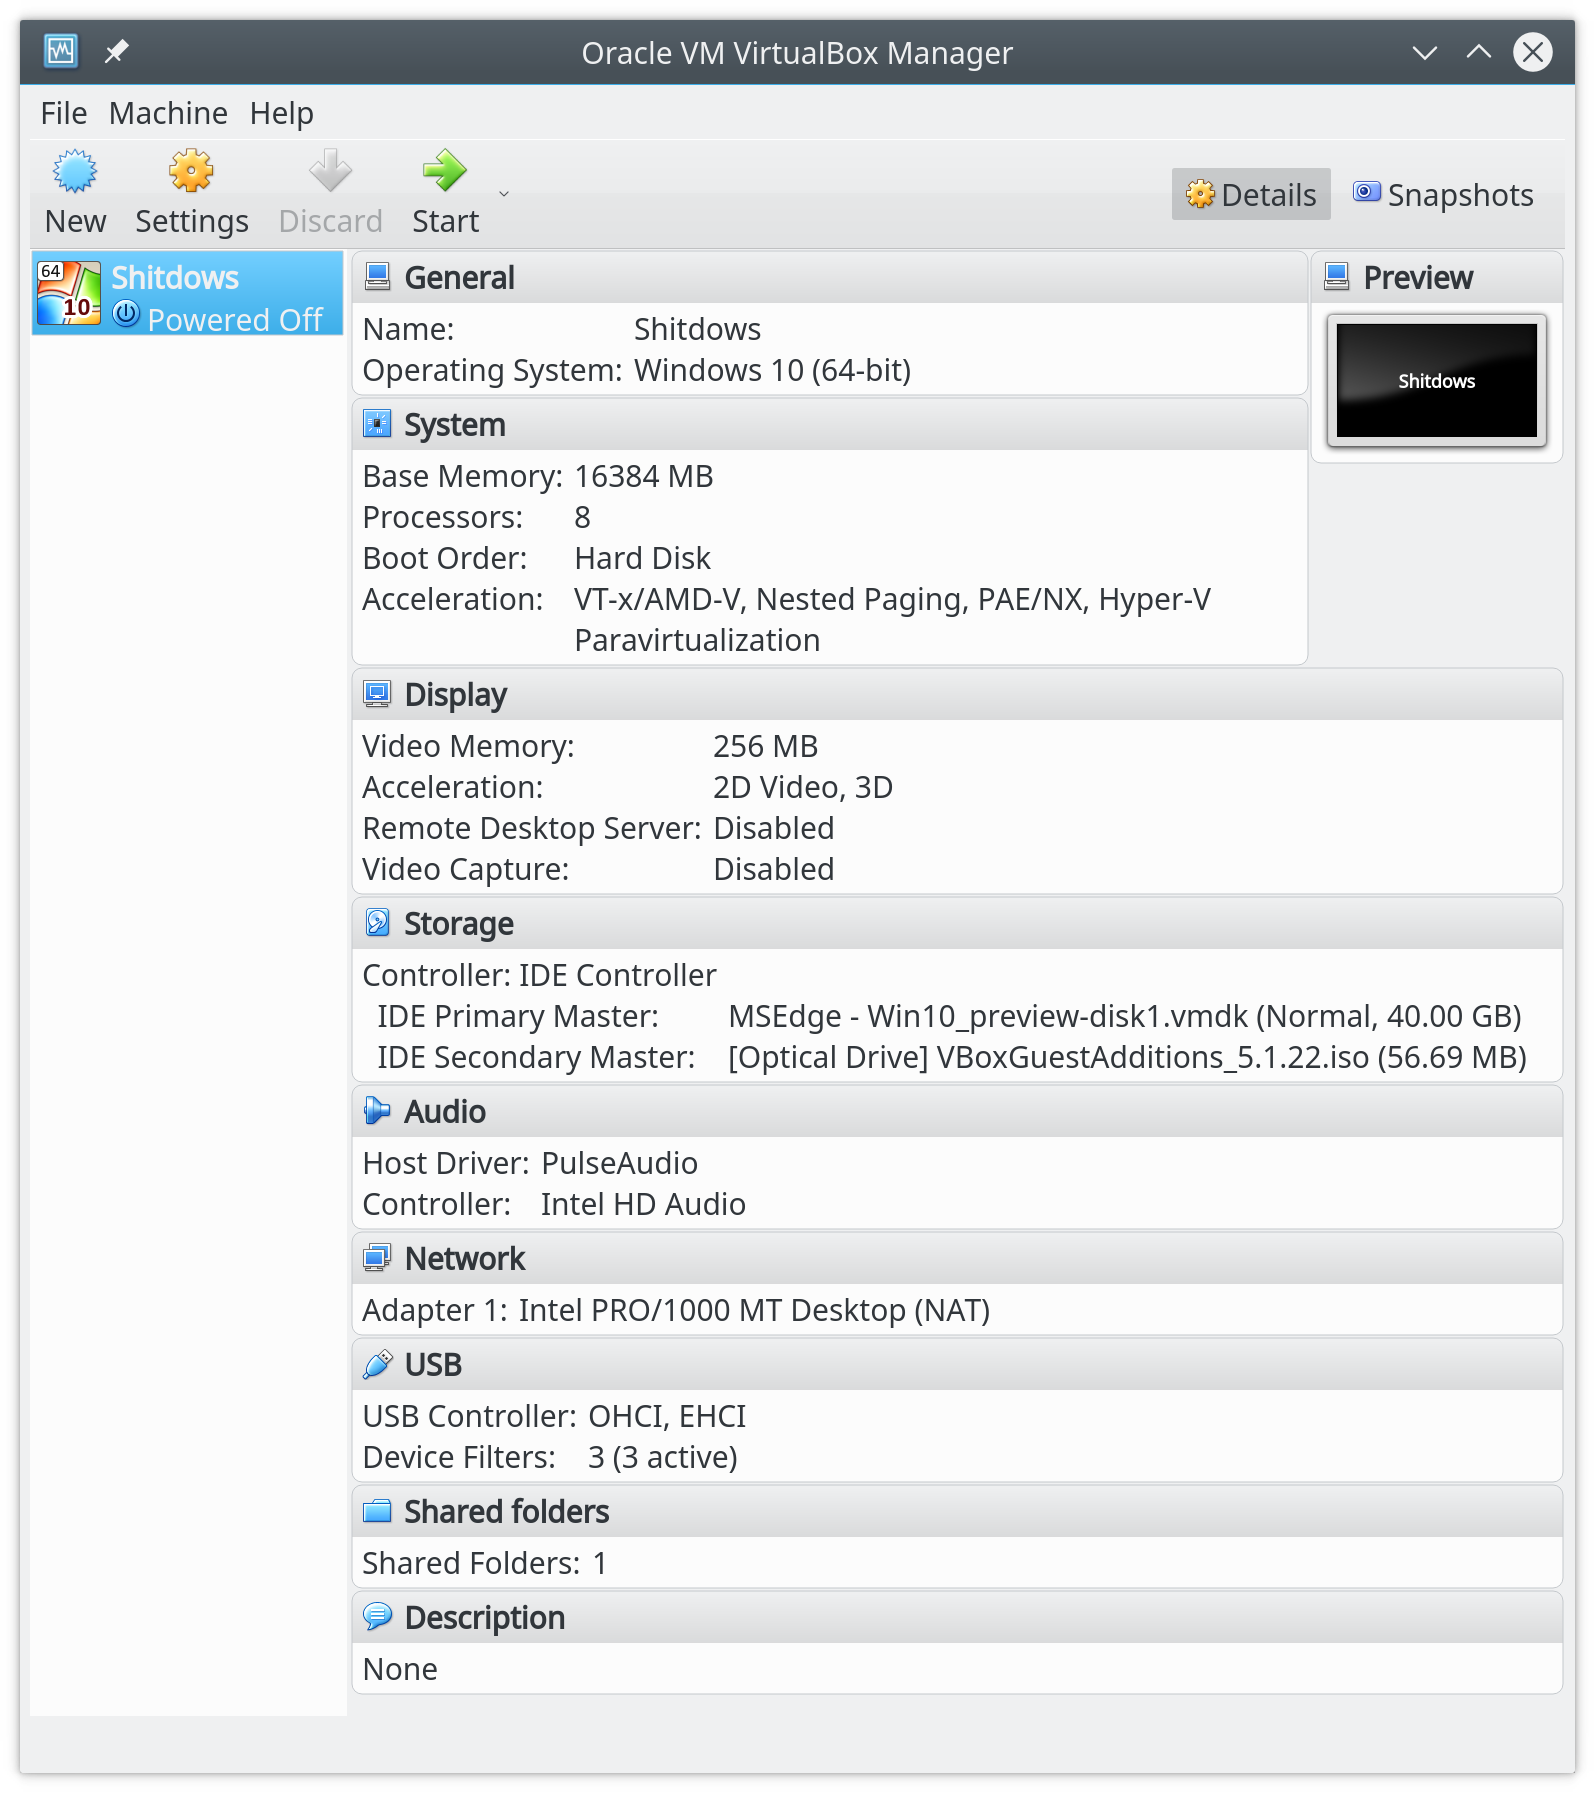The image size is (1595, 1793).
Task: Open the Display section header link
Action: click(456, 695)
